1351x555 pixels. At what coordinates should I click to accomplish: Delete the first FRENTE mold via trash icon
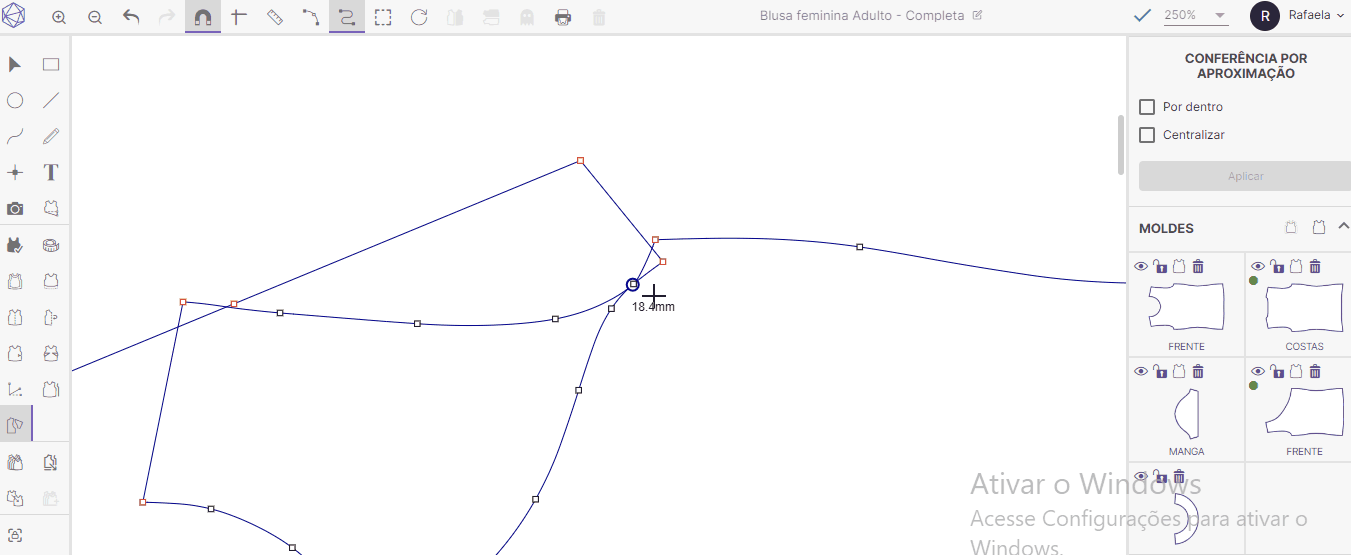point(1198,266)
